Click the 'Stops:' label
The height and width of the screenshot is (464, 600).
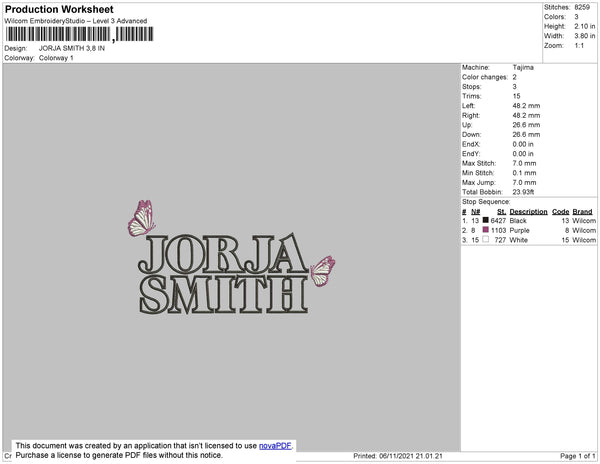point(471,87)
